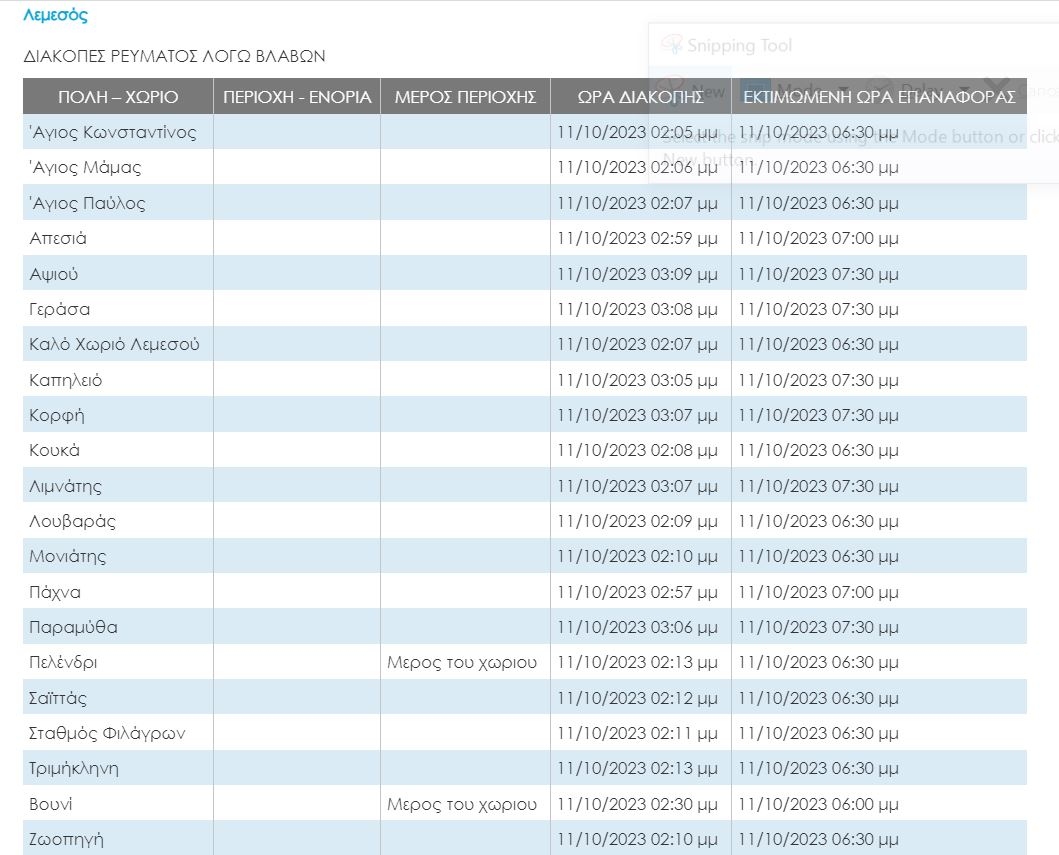This screenshot has height=855, width=1059.
Task: Click the 03:06 μμ outage time for Παραμύθα
Action: 637,627
